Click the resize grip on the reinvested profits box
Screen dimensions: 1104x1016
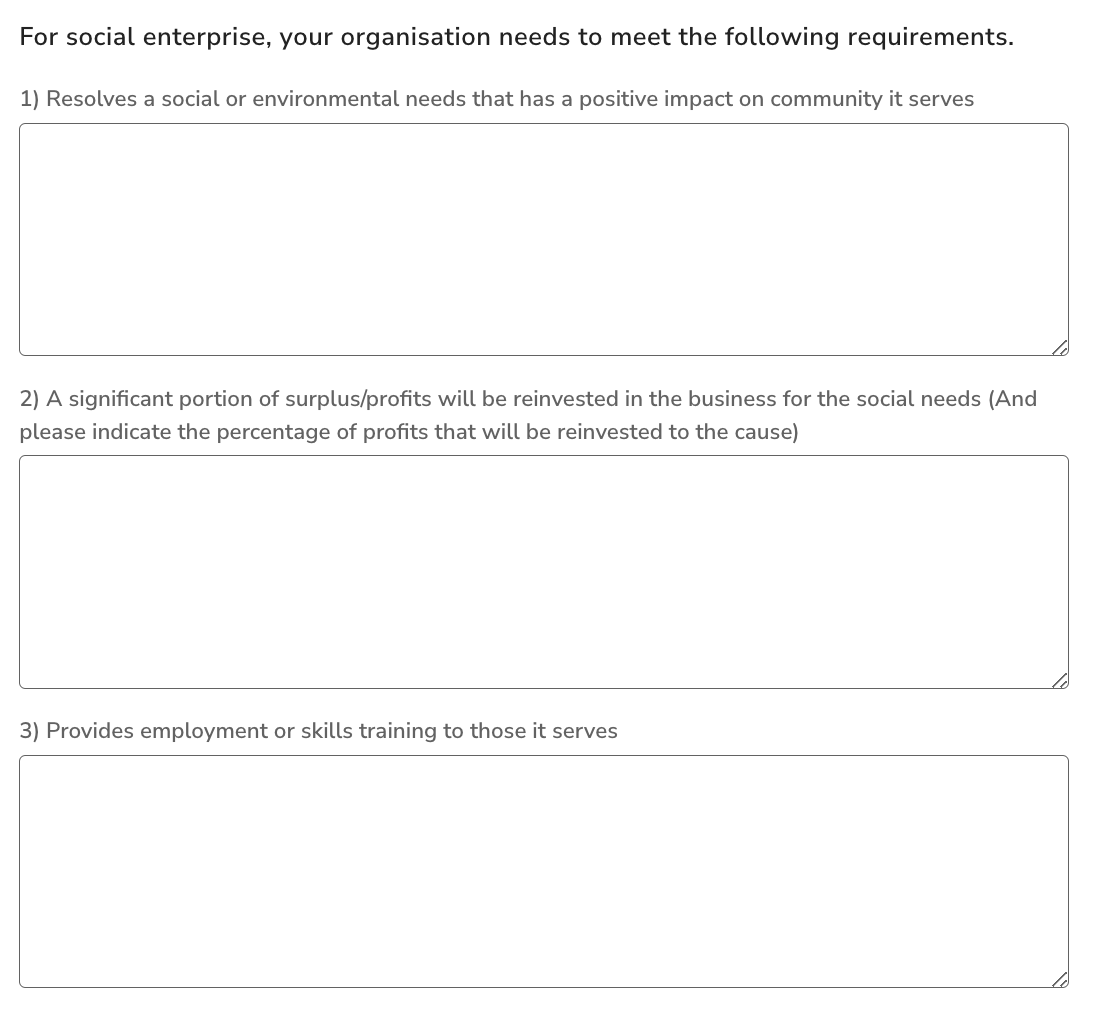pyautogui.click(x=1060, y=680)
